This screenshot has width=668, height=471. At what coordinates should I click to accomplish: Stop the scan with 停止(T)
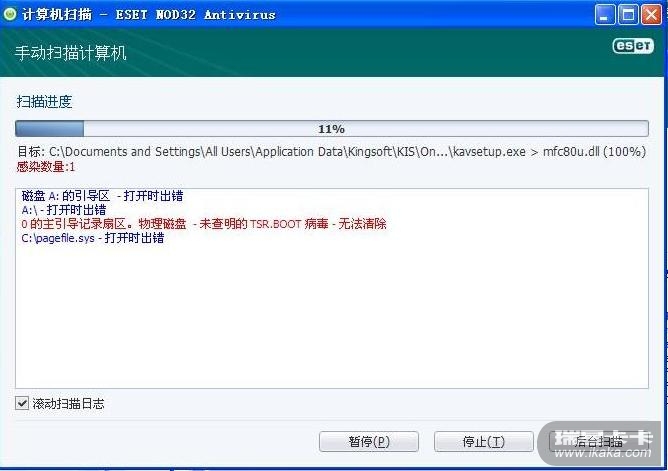484,442
